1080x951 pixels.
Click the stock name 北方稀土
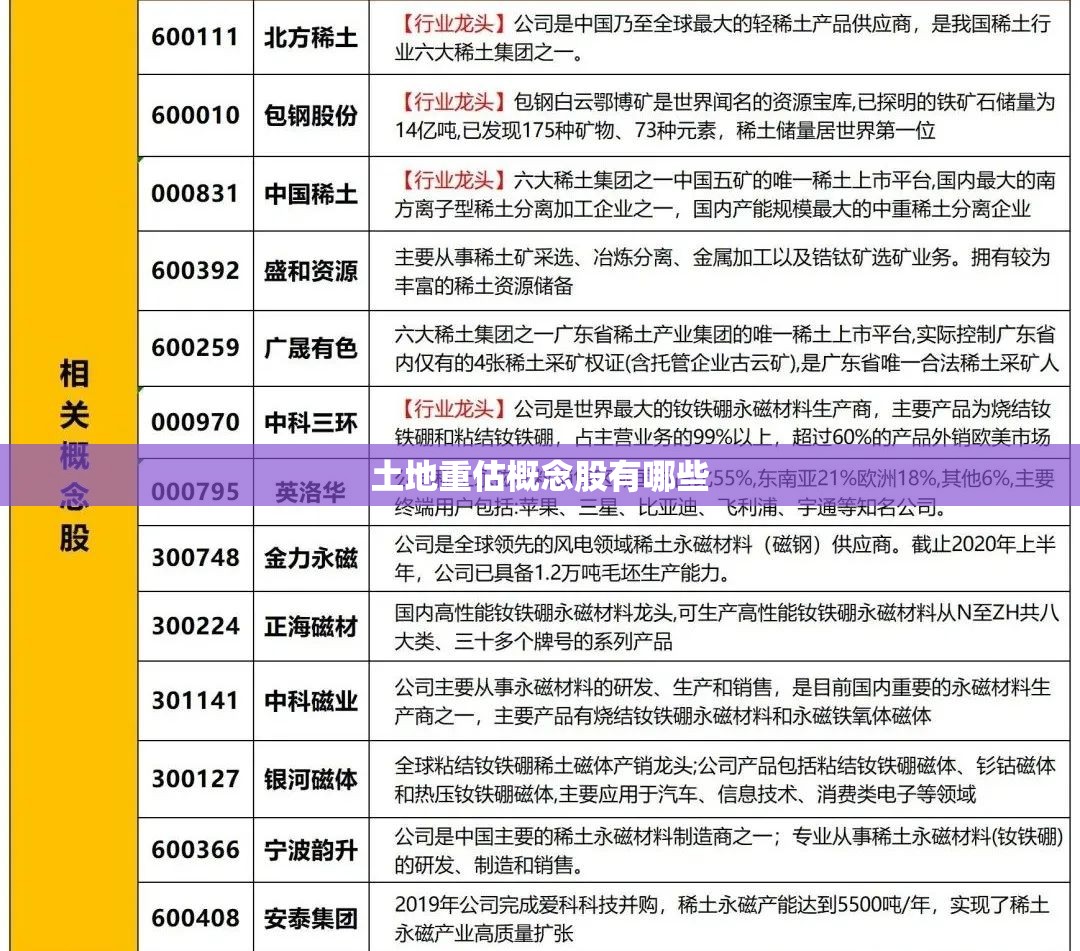[x=311, y=37]
